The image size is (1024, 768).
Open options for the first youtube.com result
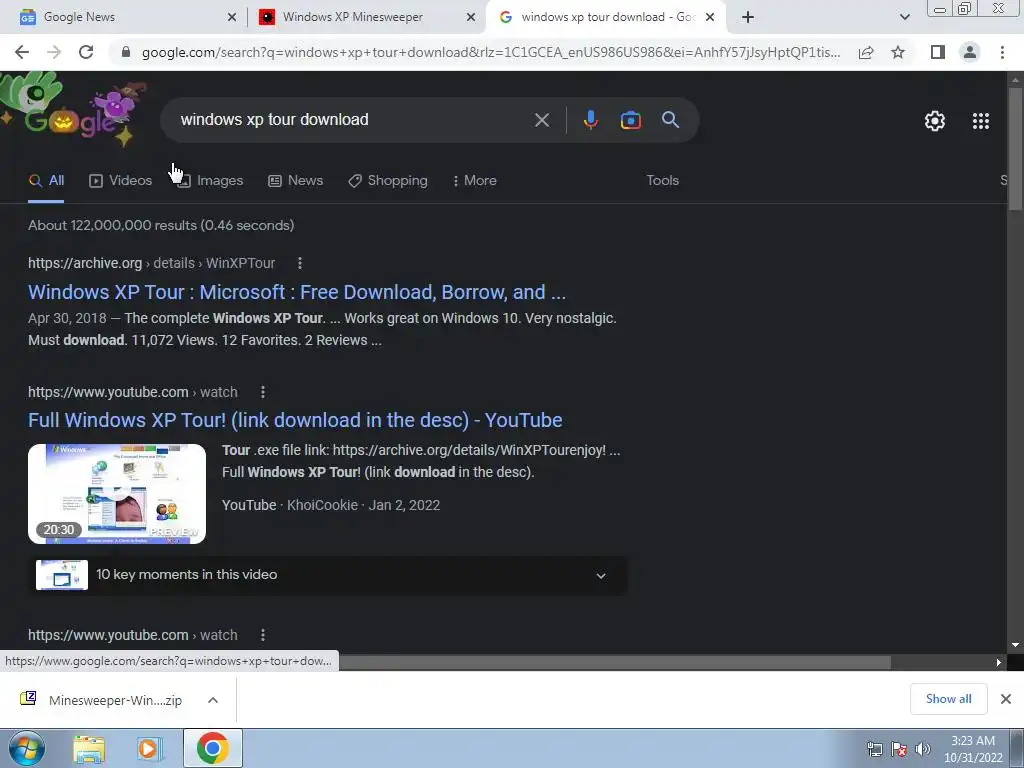pos(263,392)
